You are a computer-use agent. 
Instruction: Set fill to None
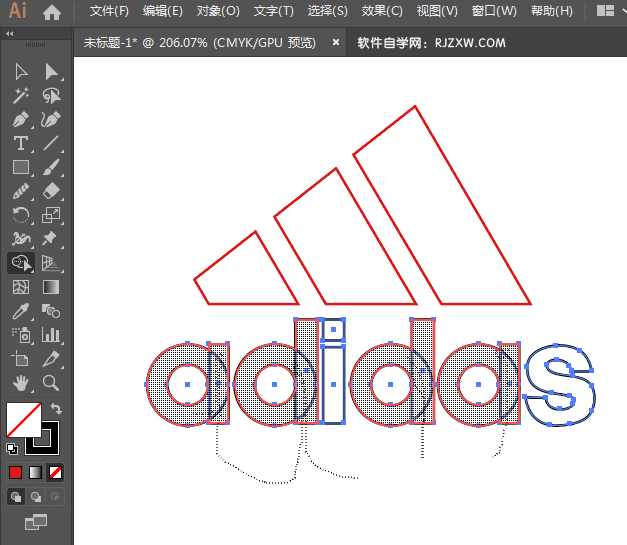click(55, 473)
